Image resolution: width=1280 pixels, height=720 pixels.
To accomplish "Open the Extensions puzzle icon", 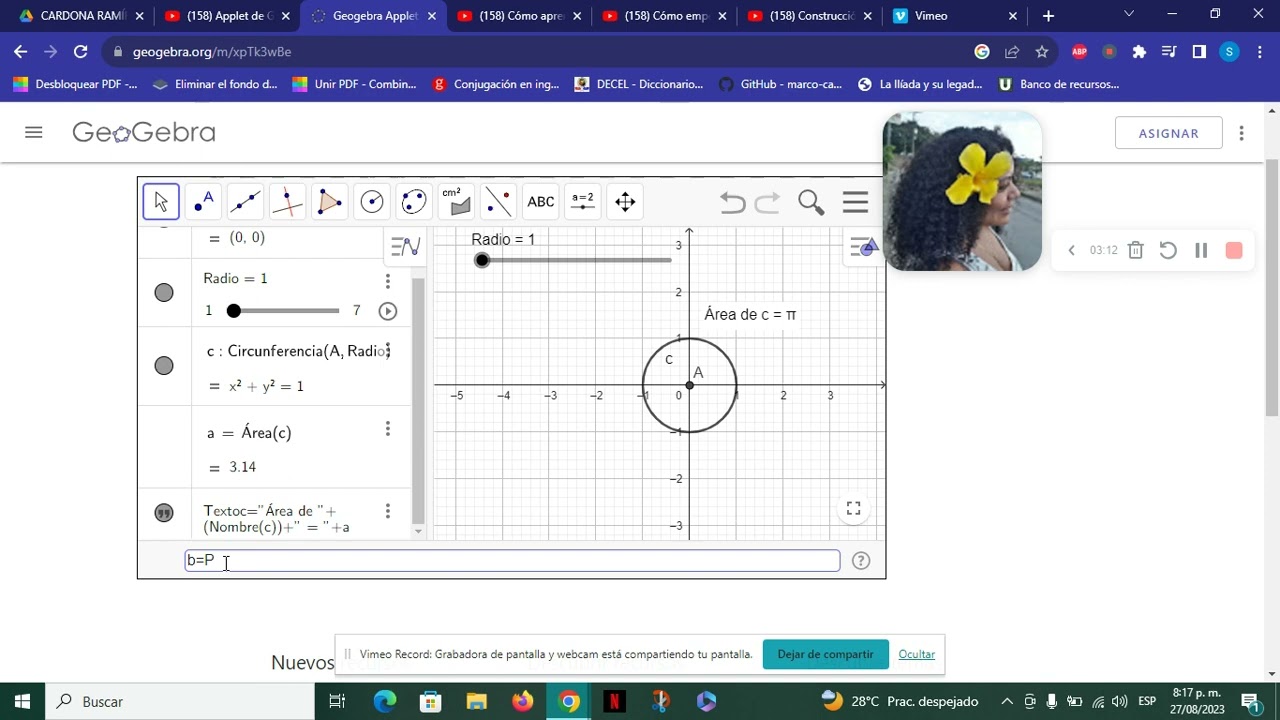I will (x=1139, y=52).
